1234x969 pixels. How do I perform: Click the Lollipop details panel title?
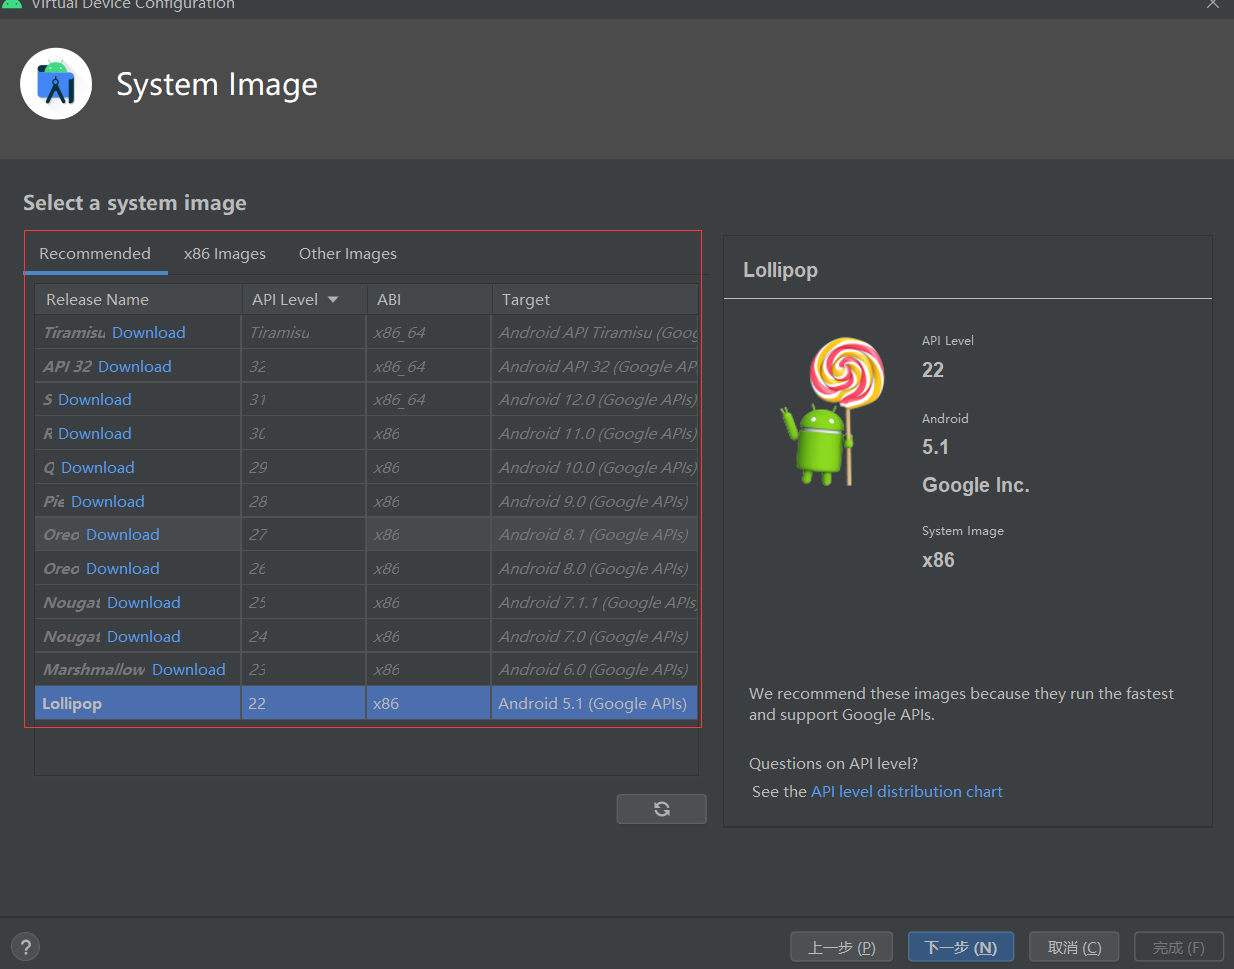pos(780,270)
